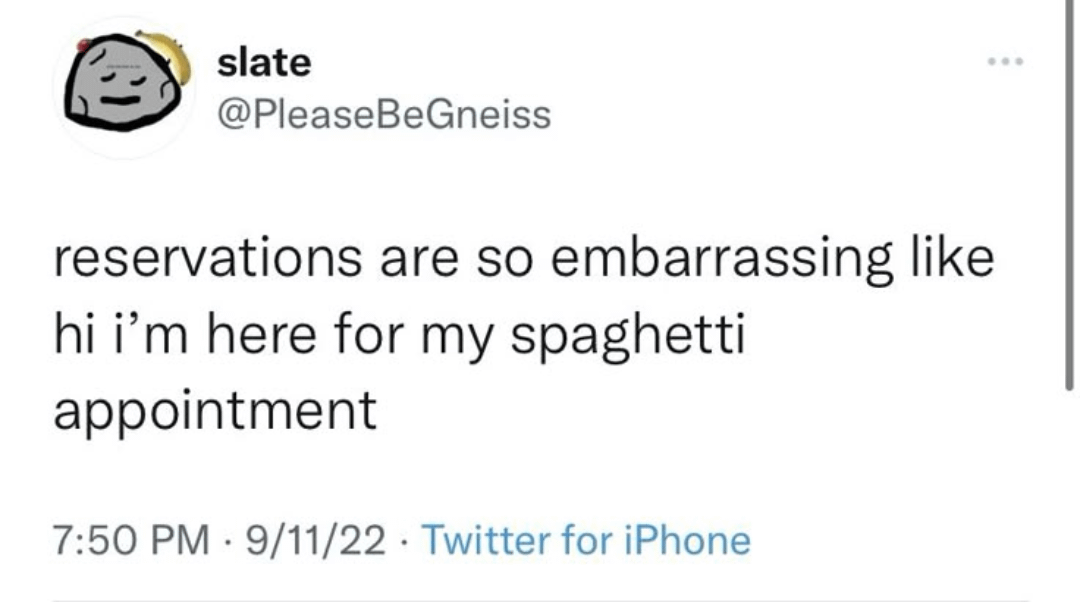Click the word "appointment" in the tweet
Screen dimensions: 1080x602
[215, 409]
